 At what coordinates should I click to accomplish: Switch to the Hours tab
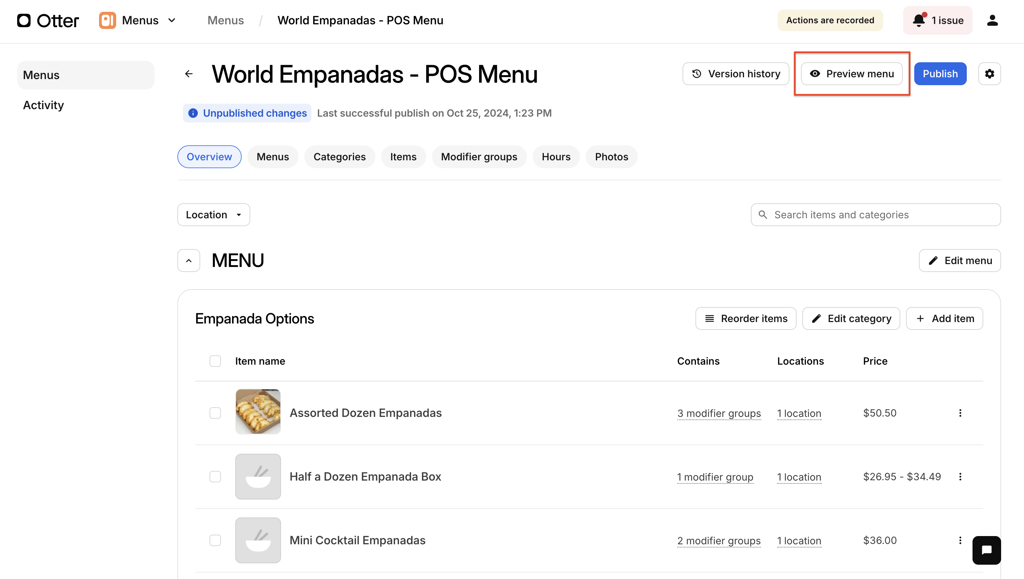(556, 157)
